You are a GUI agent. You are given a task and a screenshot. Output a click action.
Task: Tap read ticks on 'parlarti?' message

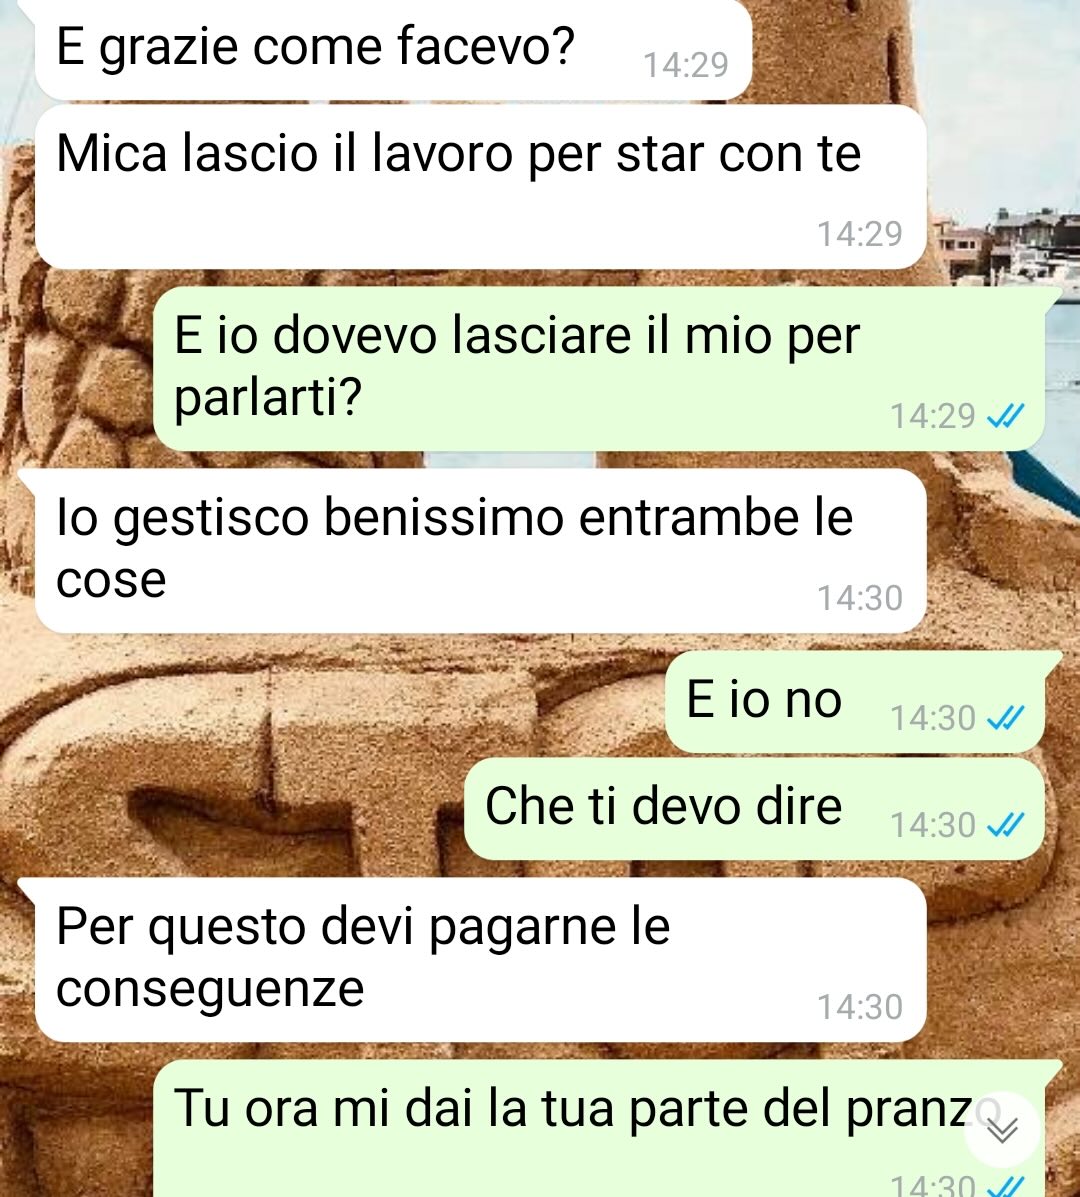(1005, 416)
